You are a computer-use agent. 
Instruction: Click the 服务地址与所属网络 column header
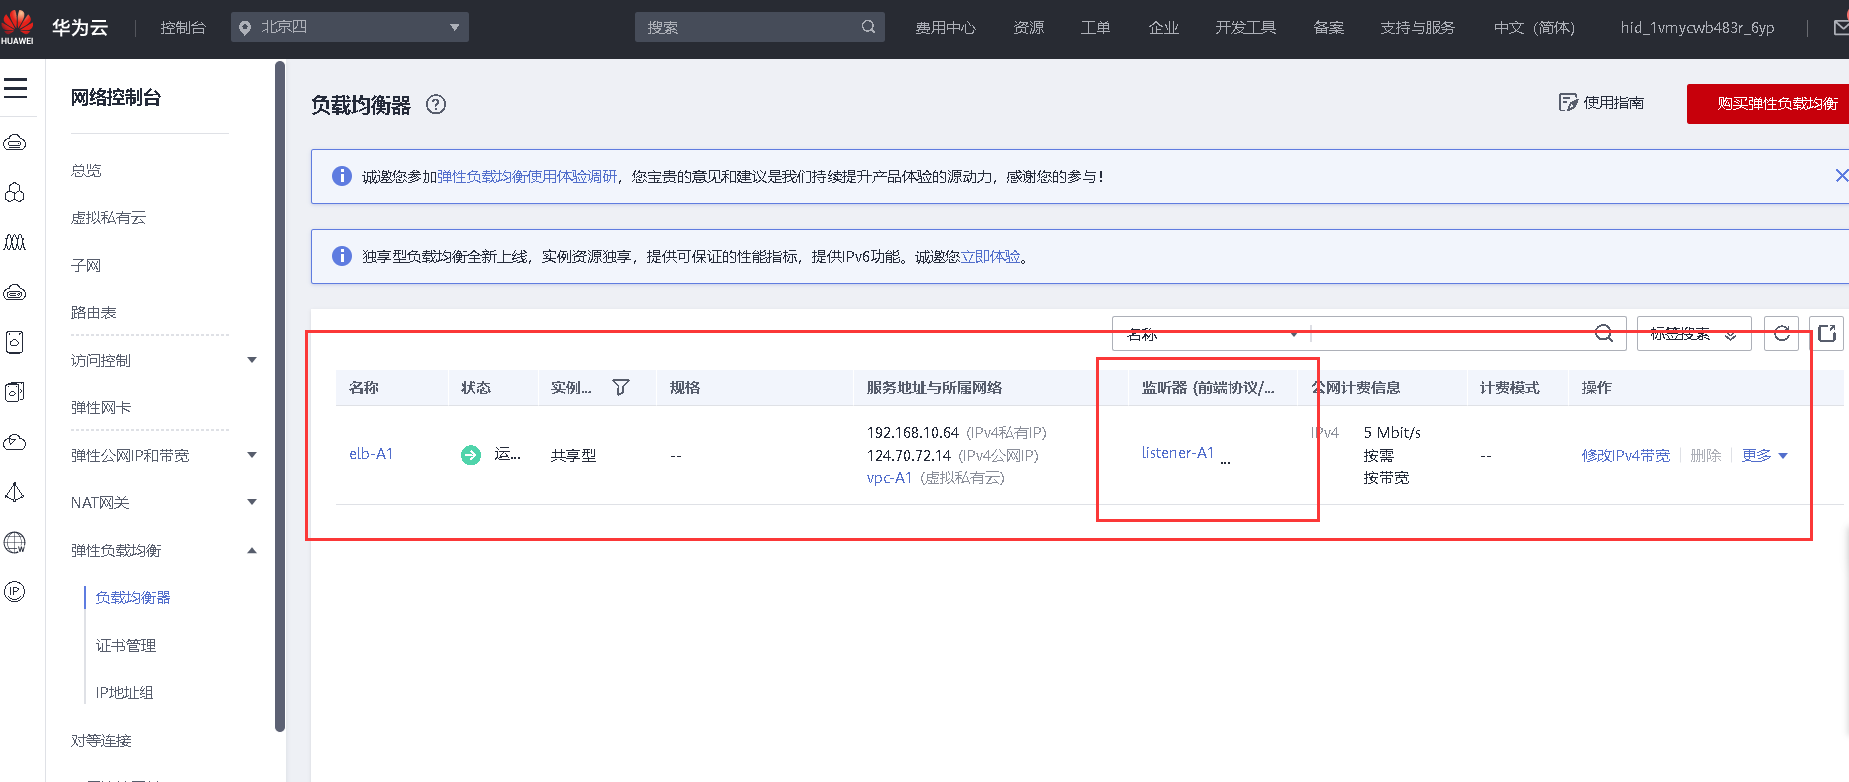(934, 388)
